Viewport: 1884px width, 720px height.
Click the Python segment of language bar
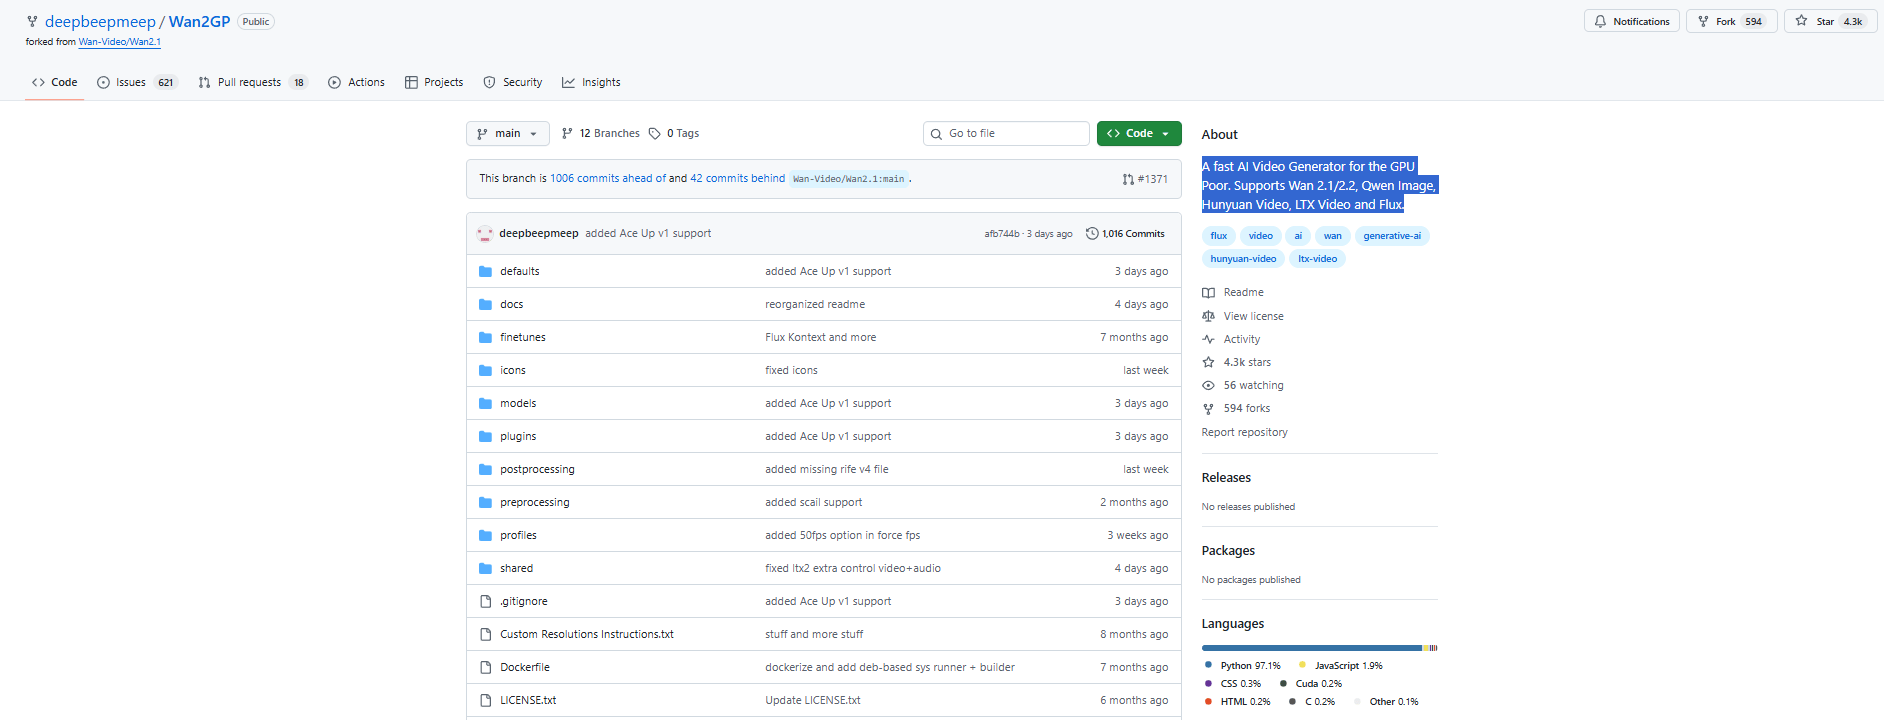(x=1310, y=648)
